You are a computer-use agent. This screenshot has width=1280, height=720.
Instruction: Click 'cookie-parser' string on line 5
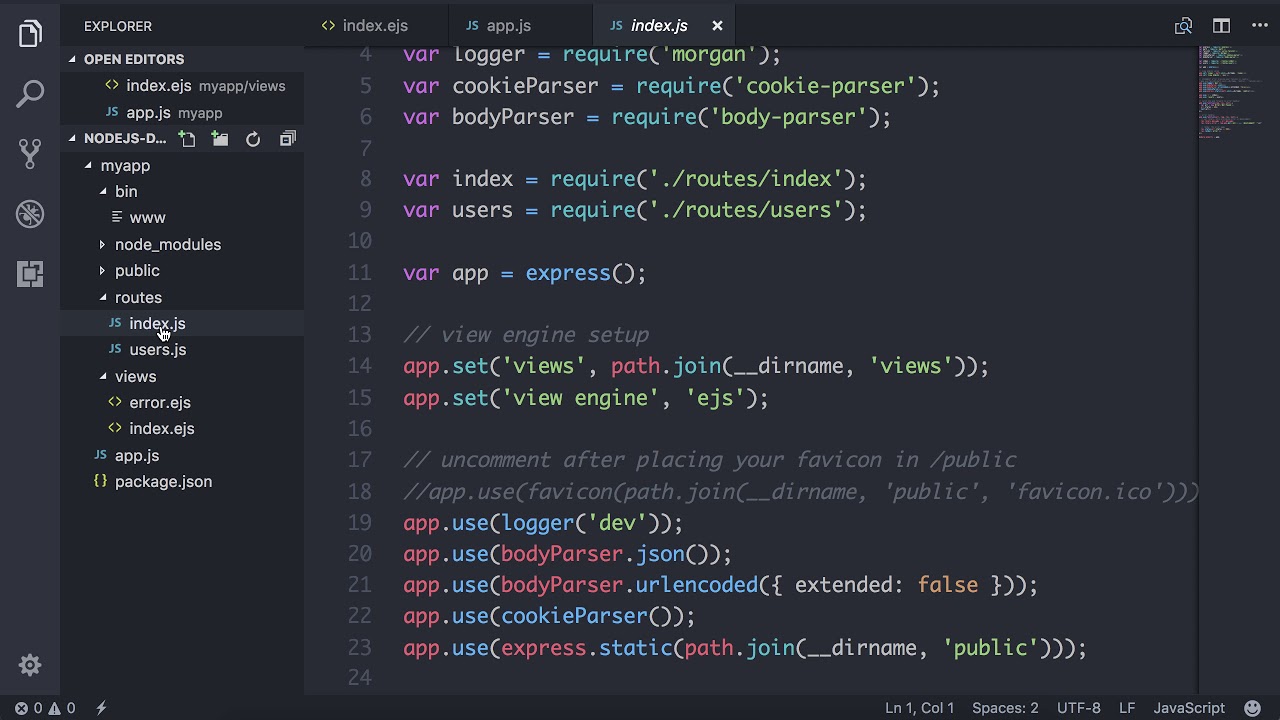click(825, 86)
